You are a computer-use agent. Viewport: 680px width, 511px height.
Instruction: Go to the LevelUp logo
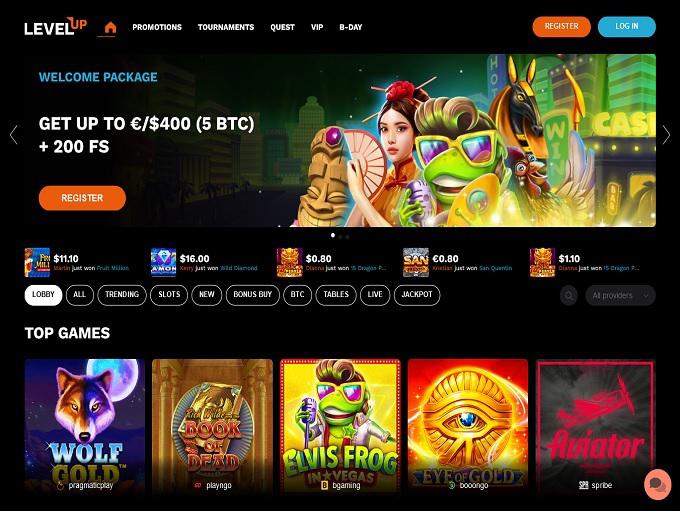coord(56,27)
